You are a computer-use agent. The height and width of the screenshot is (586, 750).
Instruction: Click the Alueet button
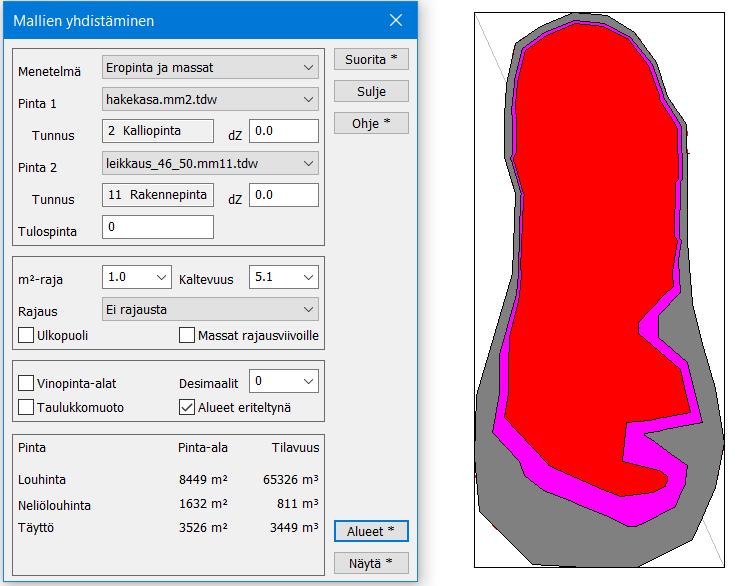click(371, 531)
